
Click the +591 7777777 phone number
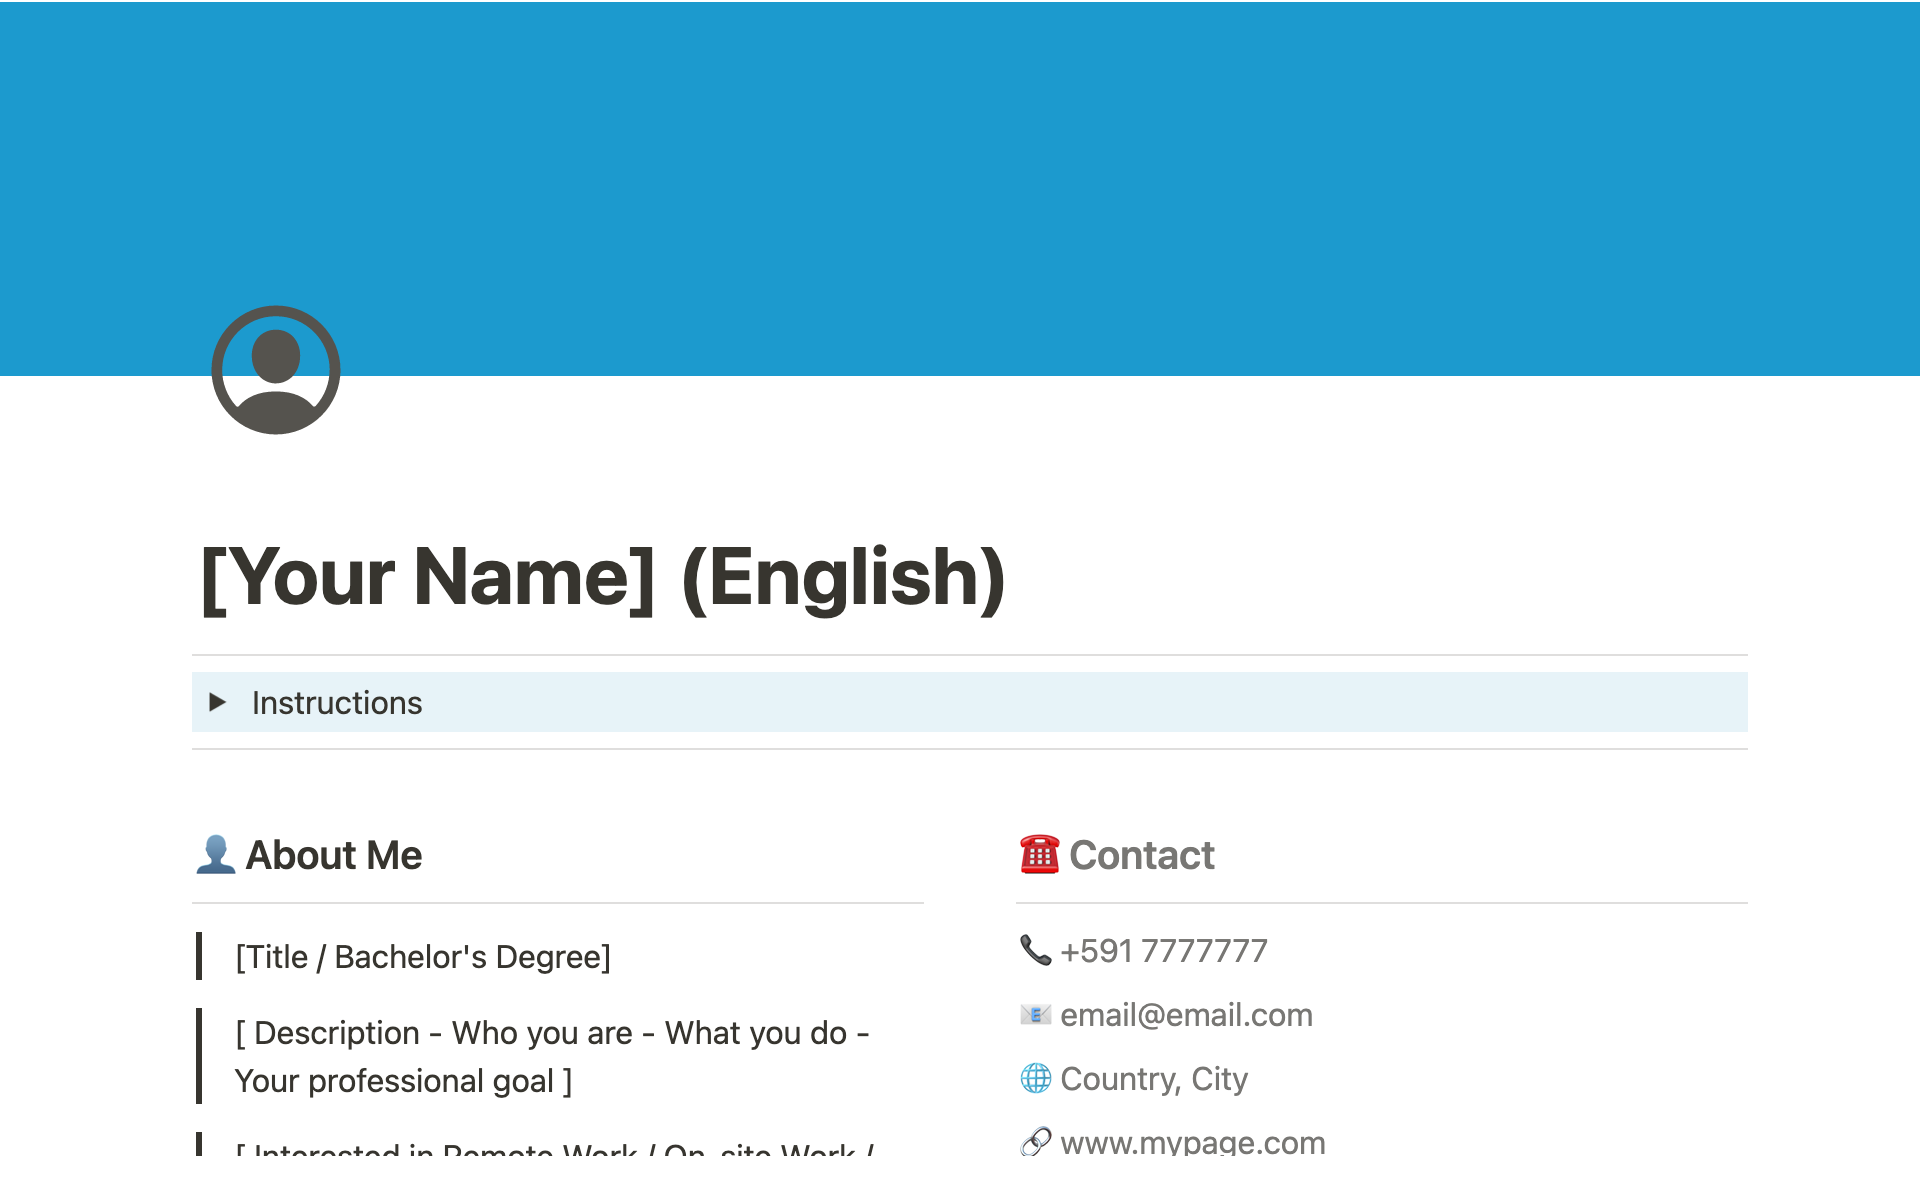(x=1163, y=951)
